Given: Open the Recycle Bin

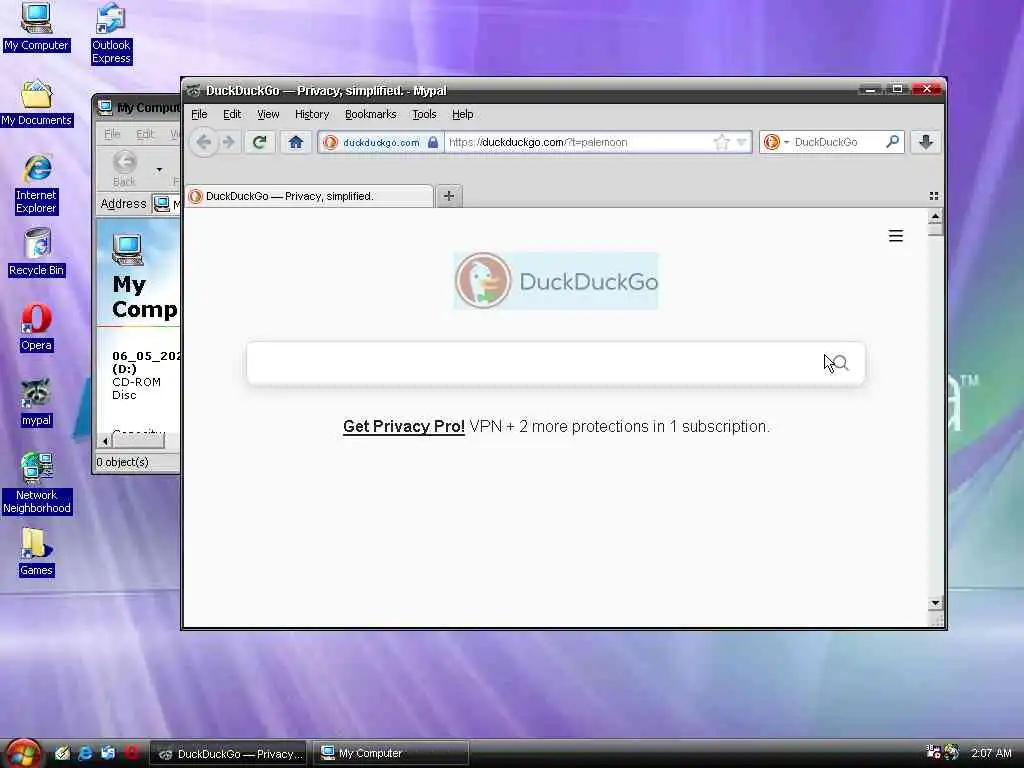Looking at the screenshot, I should click(x=37, y=253).
